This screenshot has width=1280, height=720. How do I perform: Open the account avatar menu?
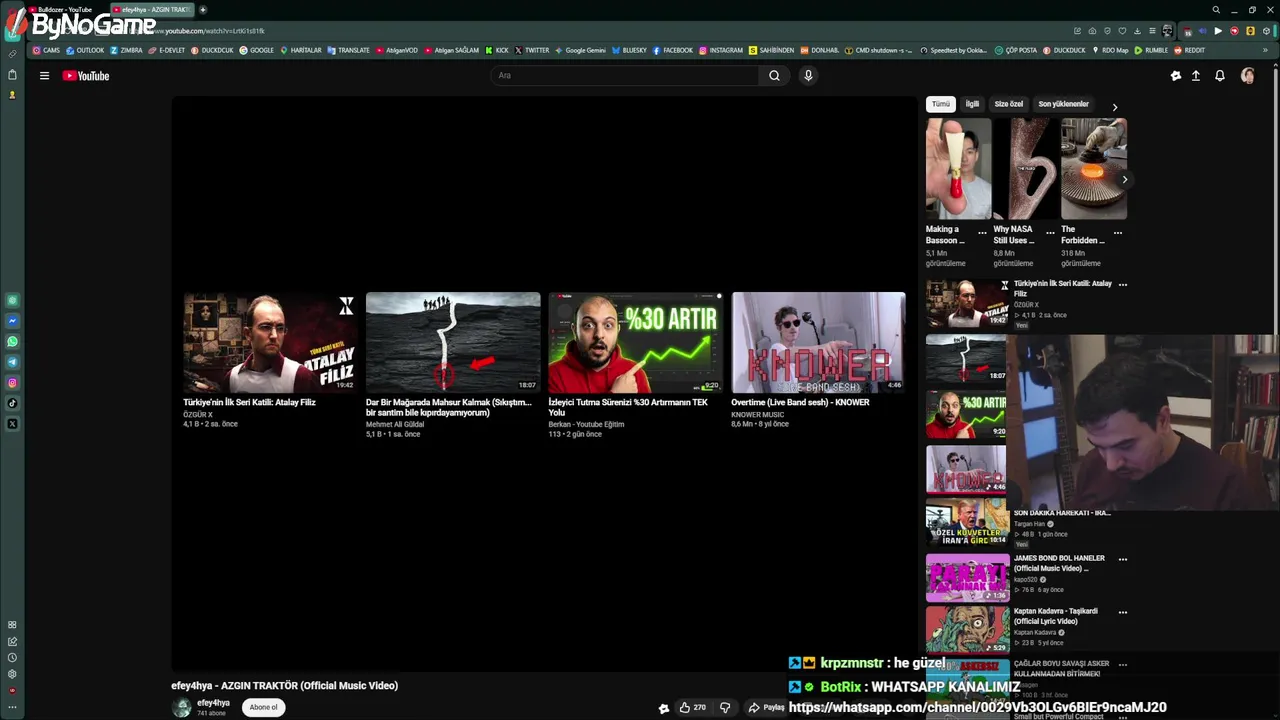(x=1247, y=76)
